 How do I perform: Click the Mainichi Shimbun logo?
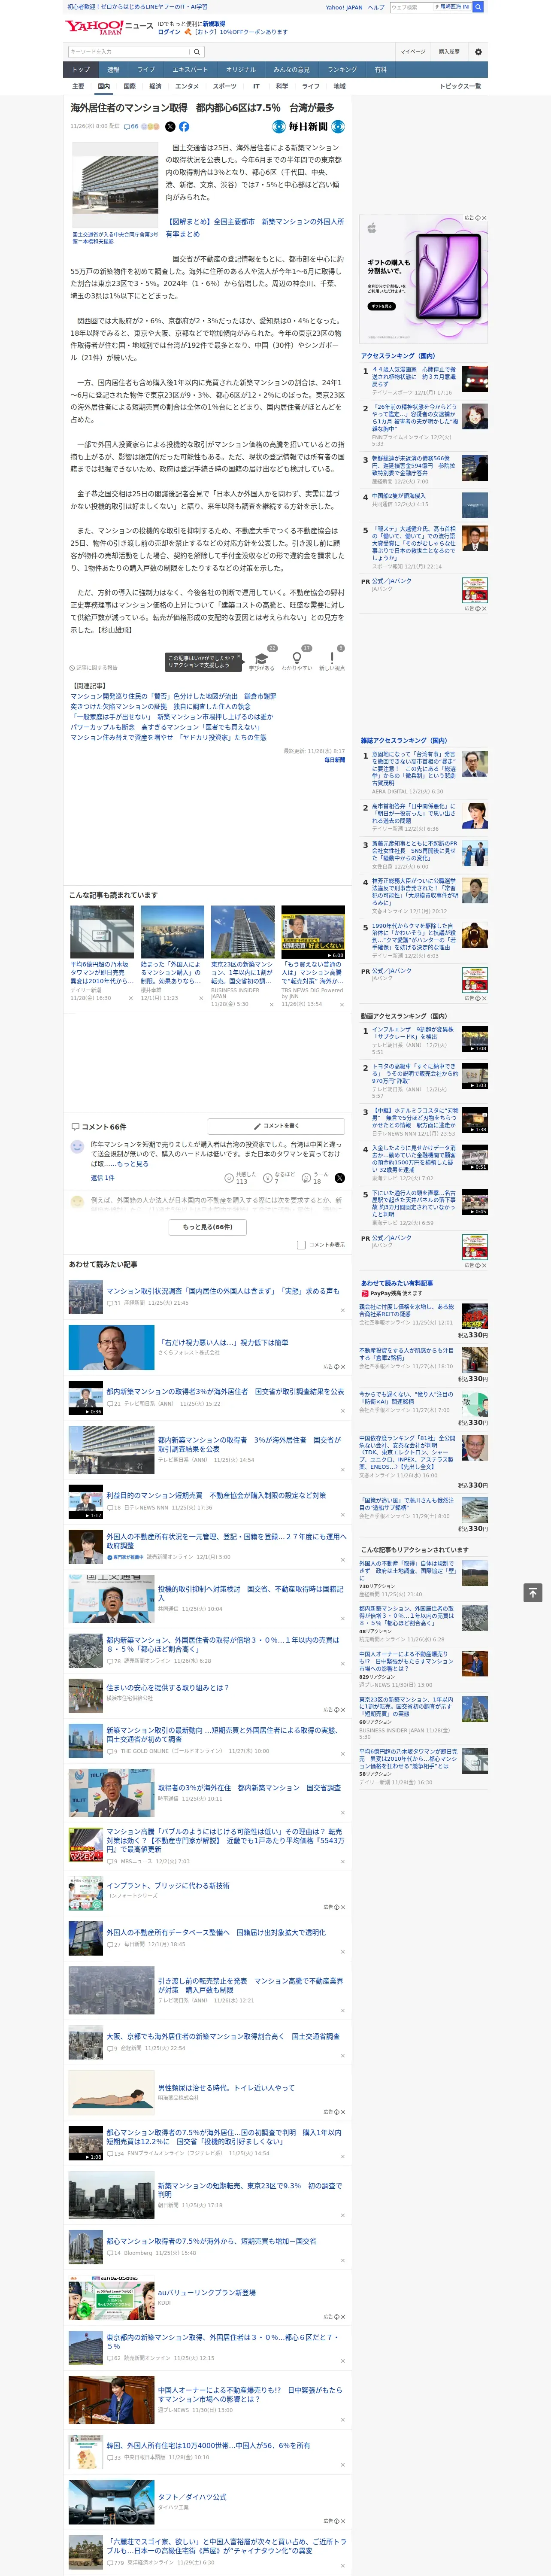309,127
